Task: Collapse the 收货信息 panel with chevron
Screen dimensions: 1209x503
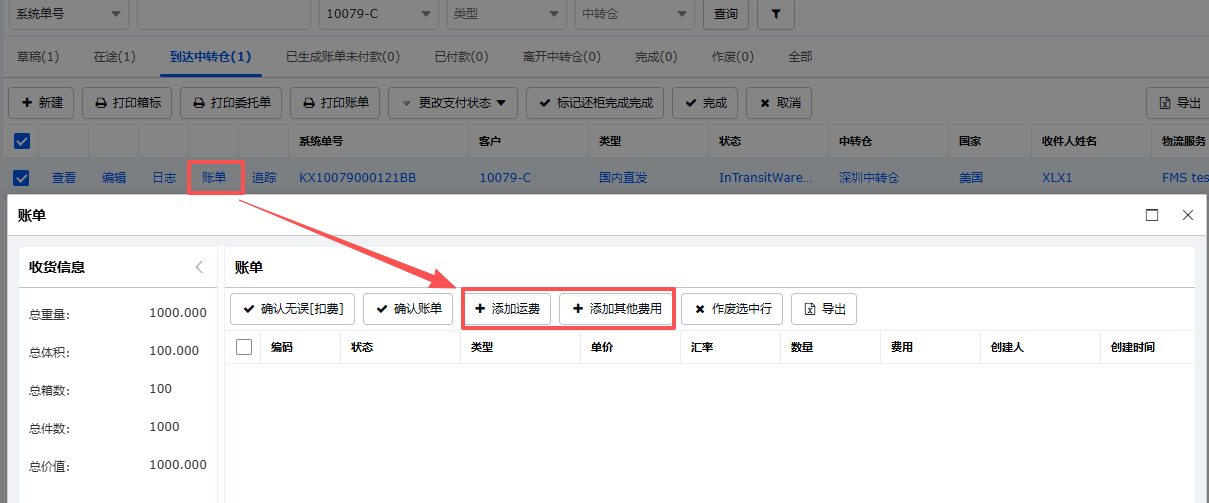Action: (199, 267)
